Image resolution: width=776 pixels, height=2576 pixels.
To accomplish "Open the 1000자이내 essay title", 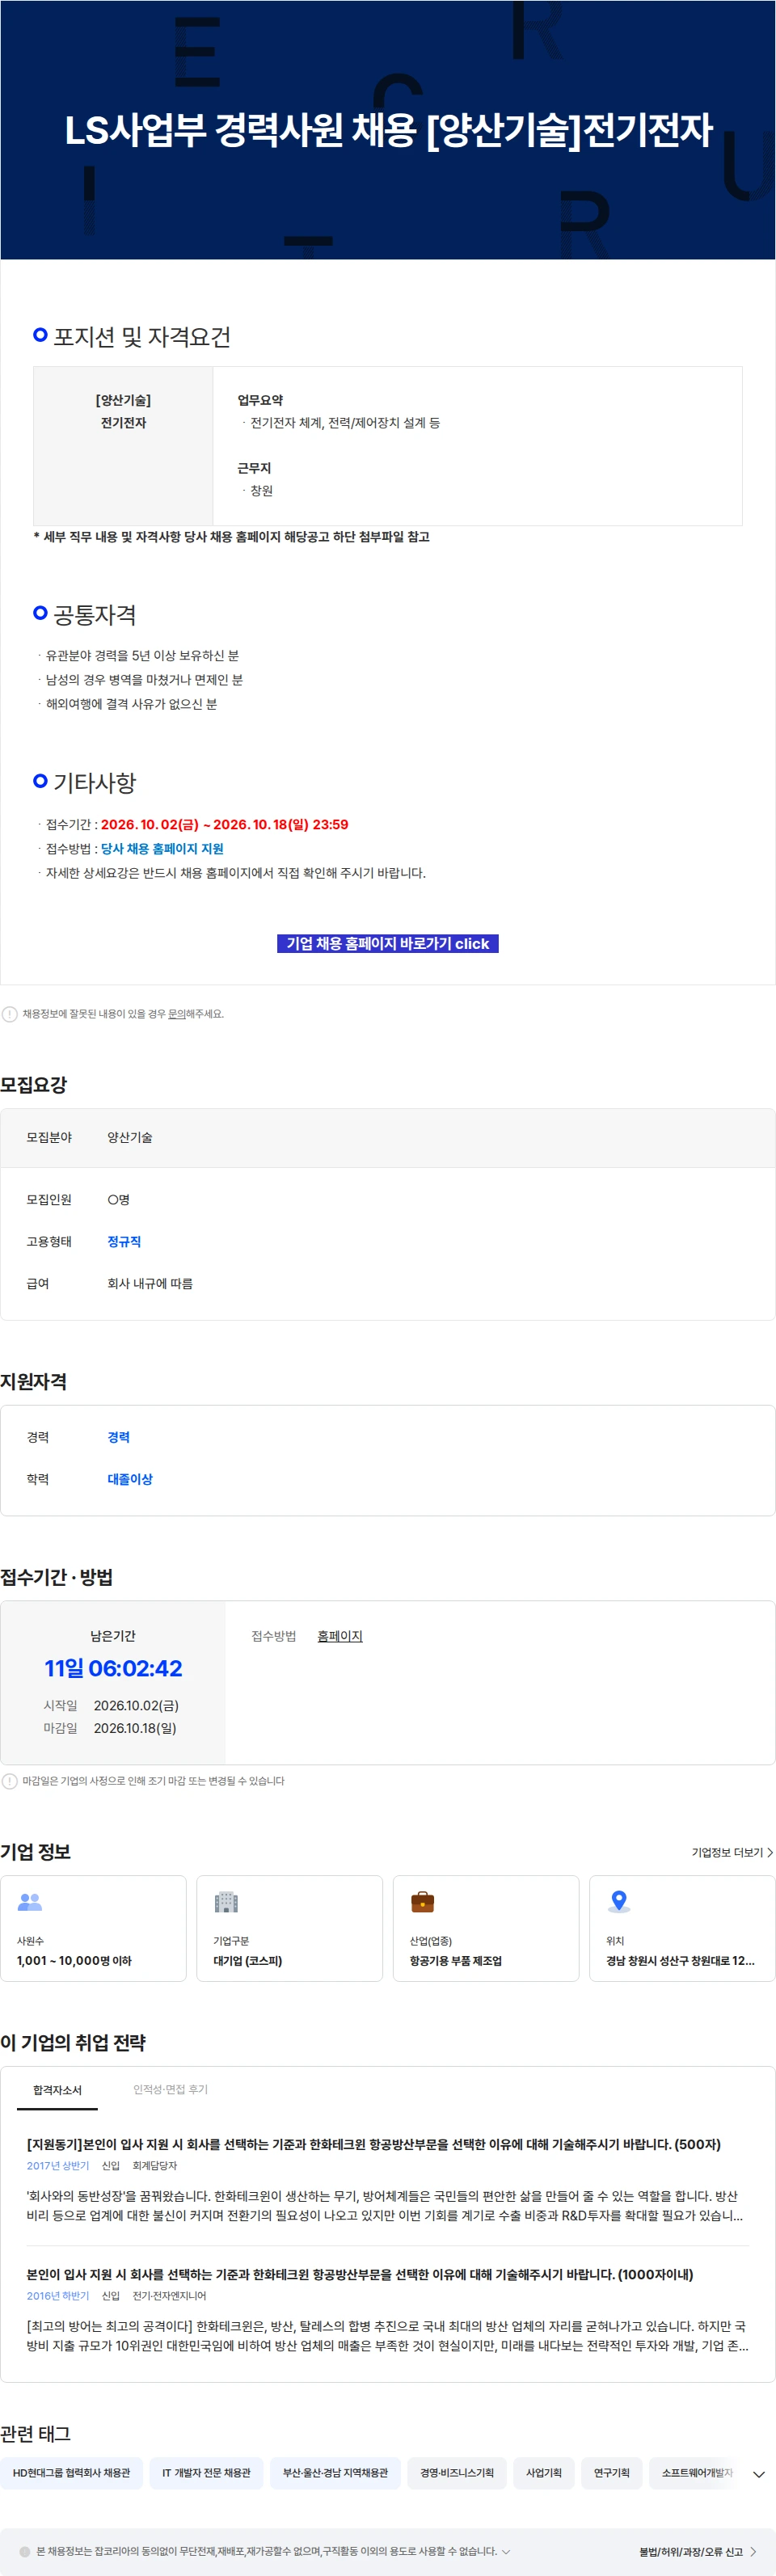I will (x=360, y=2274).
